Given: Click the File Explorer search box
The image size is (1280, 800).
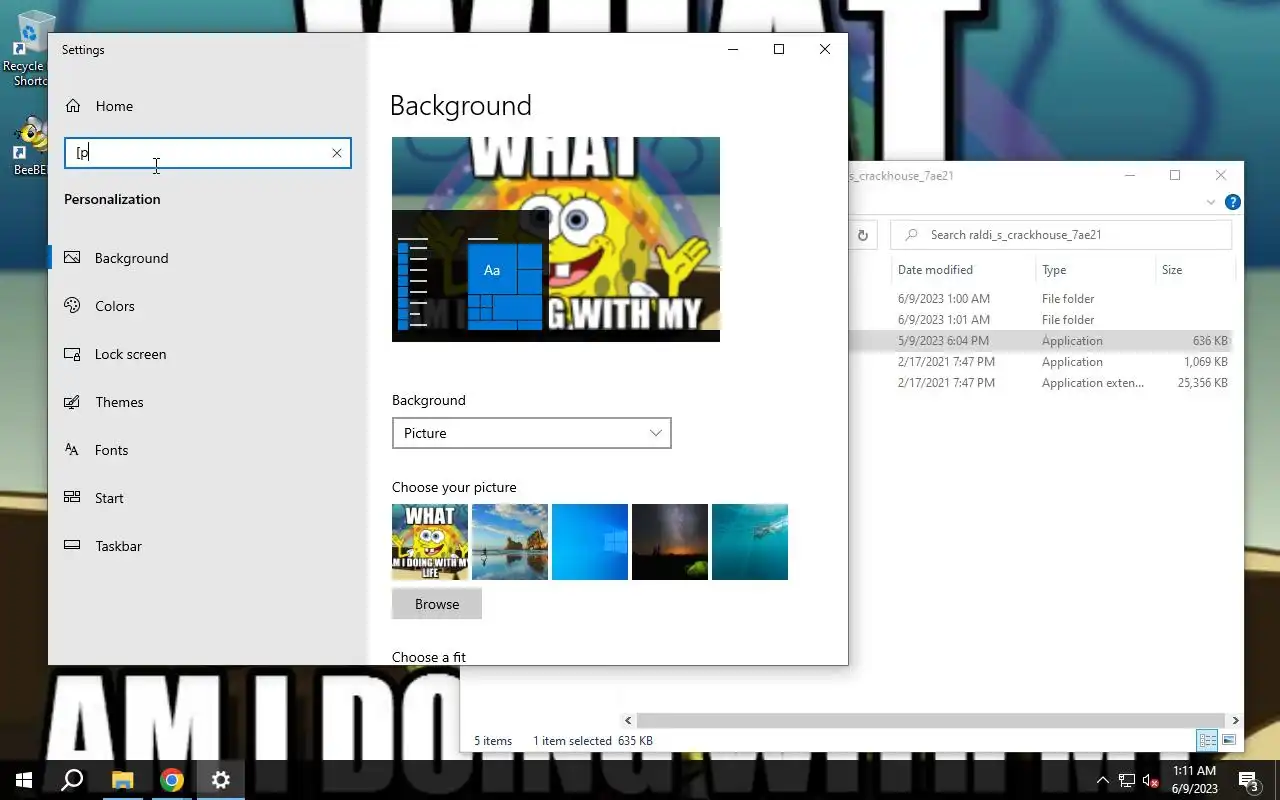Looking at the screenshot, I should tap(1061, 235).
